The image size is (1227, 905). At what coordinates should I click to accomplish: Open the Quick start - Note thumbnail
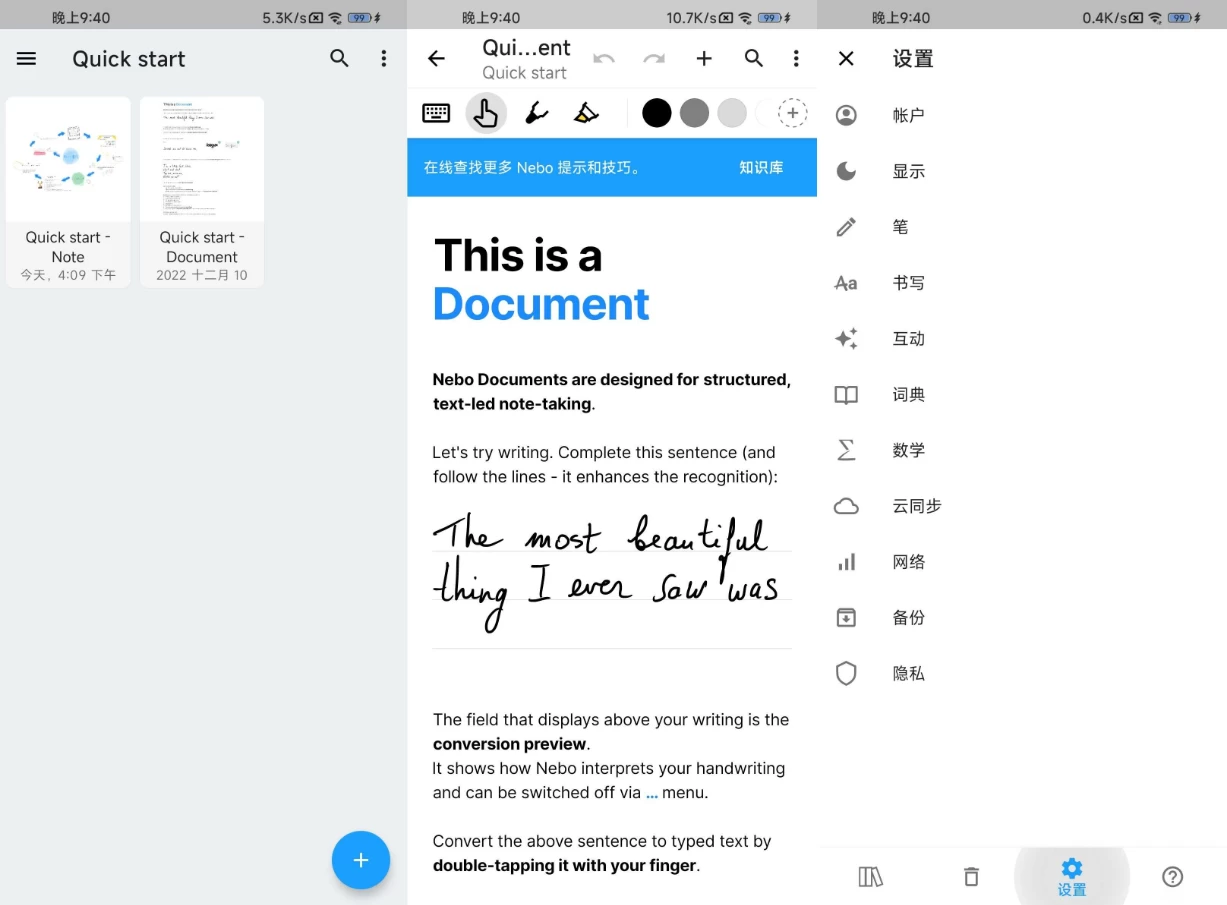(x=68, y=159)
